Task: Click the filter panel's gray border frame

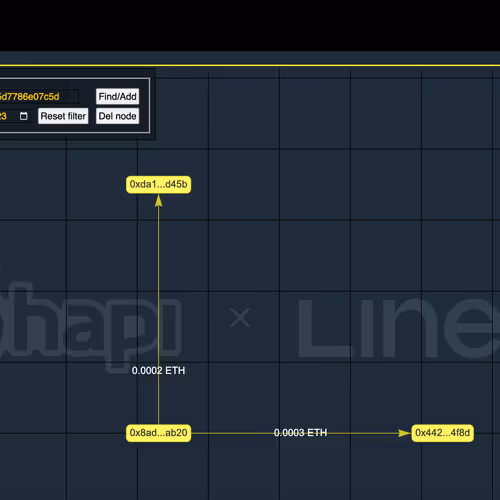Action: [150, 105]
